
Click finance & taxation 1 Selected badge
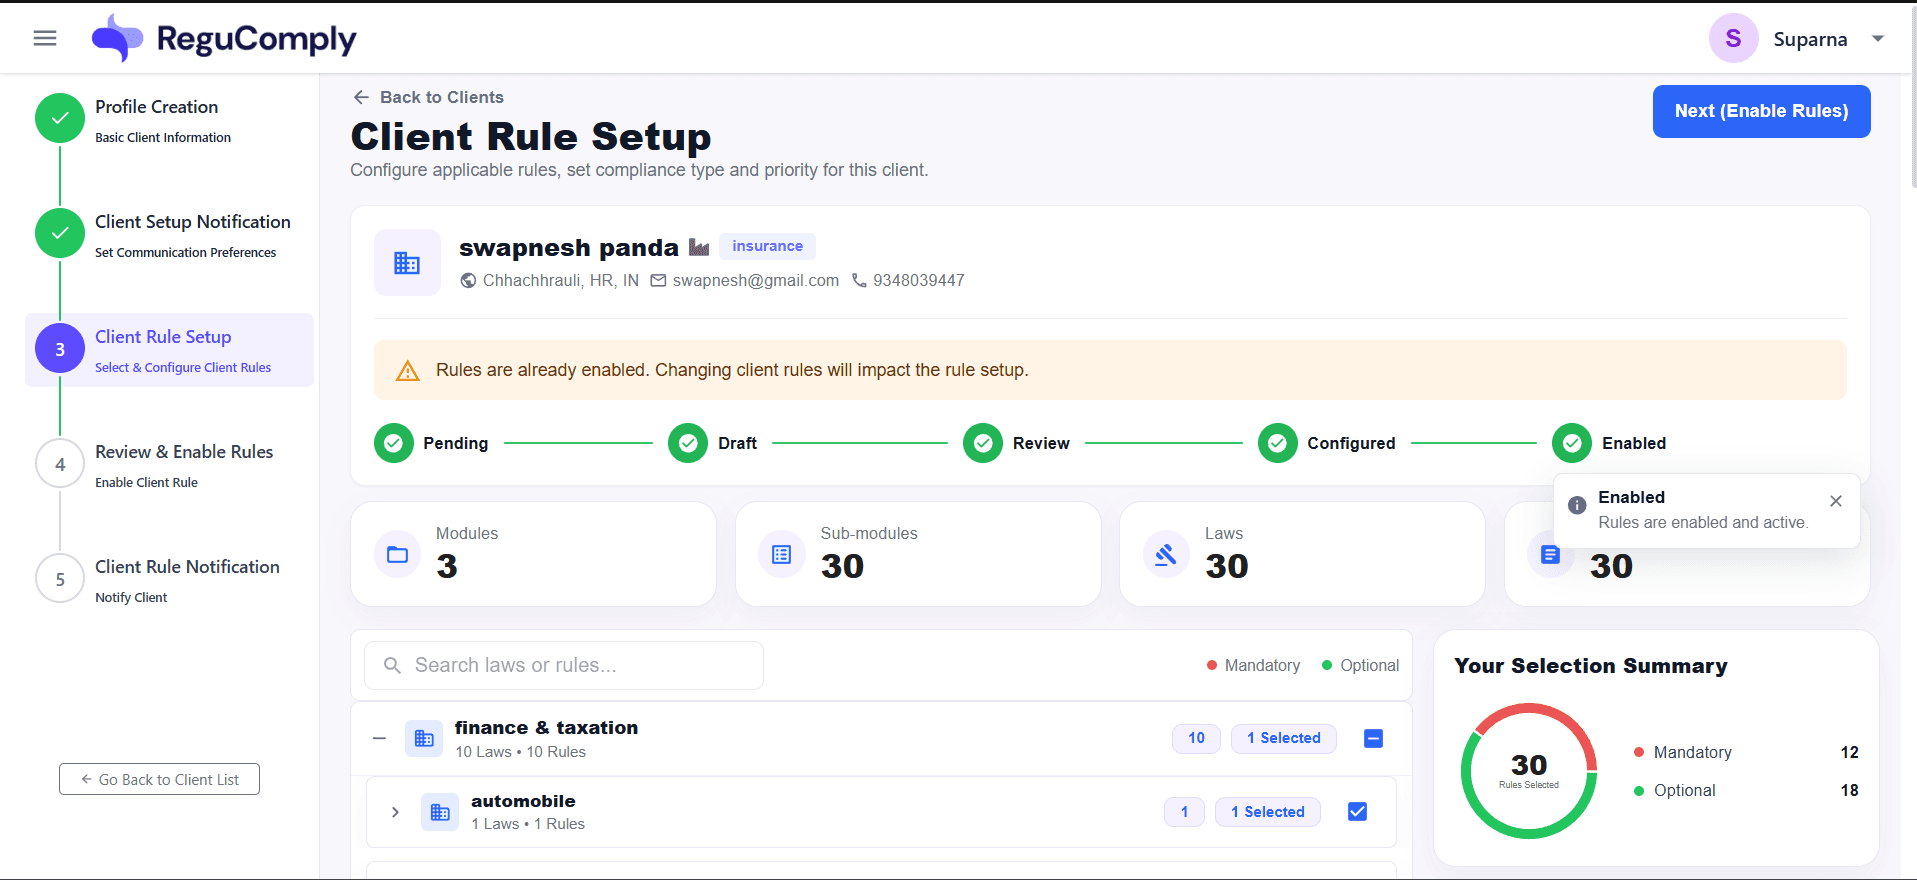click(1284, 738)
